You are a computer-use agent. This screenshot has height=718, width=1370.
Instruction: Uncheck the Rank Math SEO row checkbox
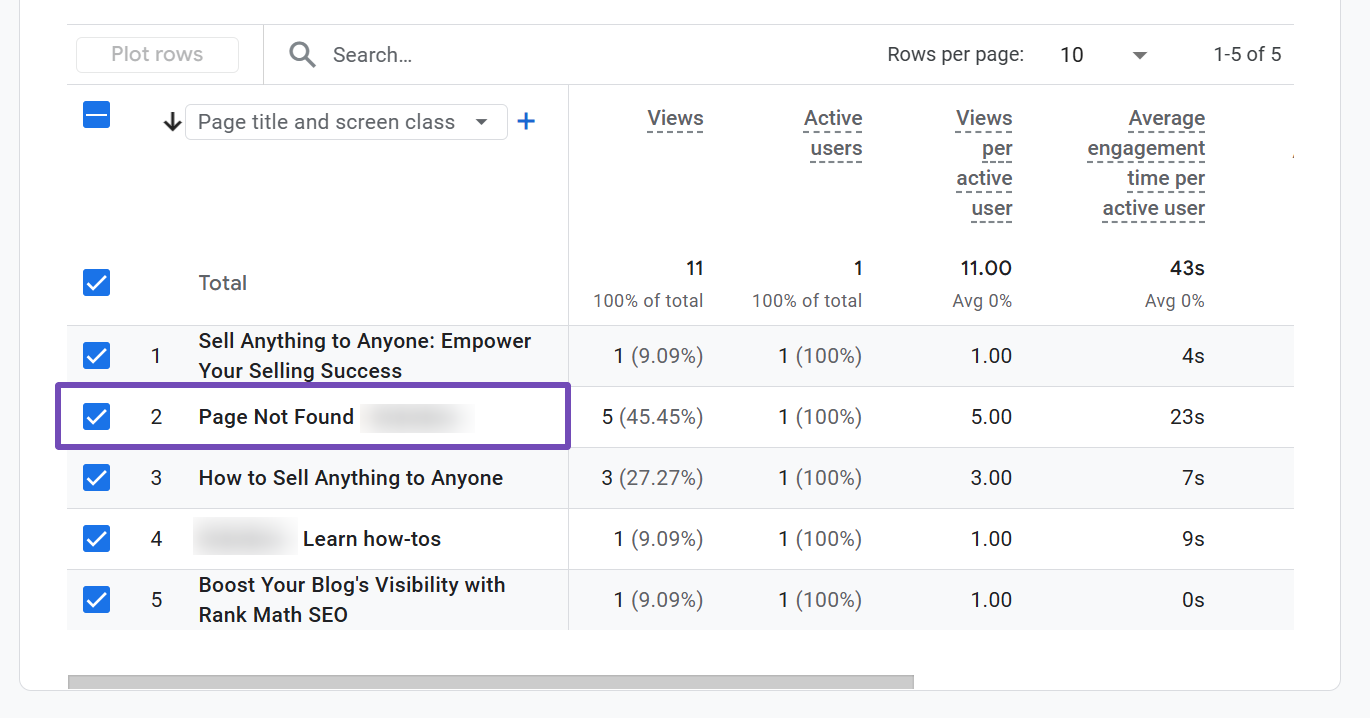(96, 600)
